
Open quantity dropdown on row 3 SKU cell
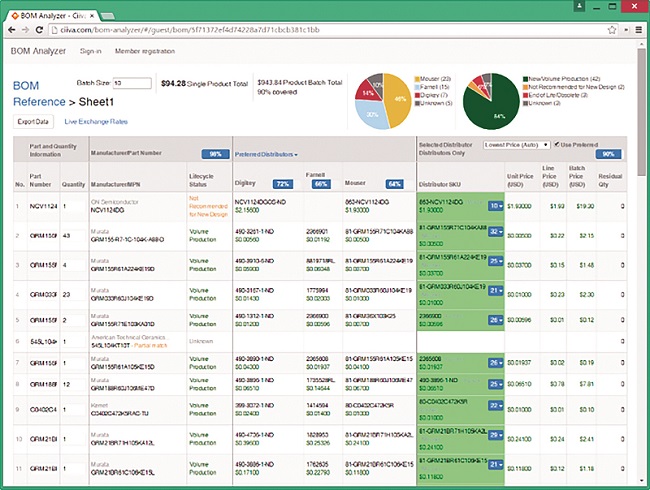[496, 261]
